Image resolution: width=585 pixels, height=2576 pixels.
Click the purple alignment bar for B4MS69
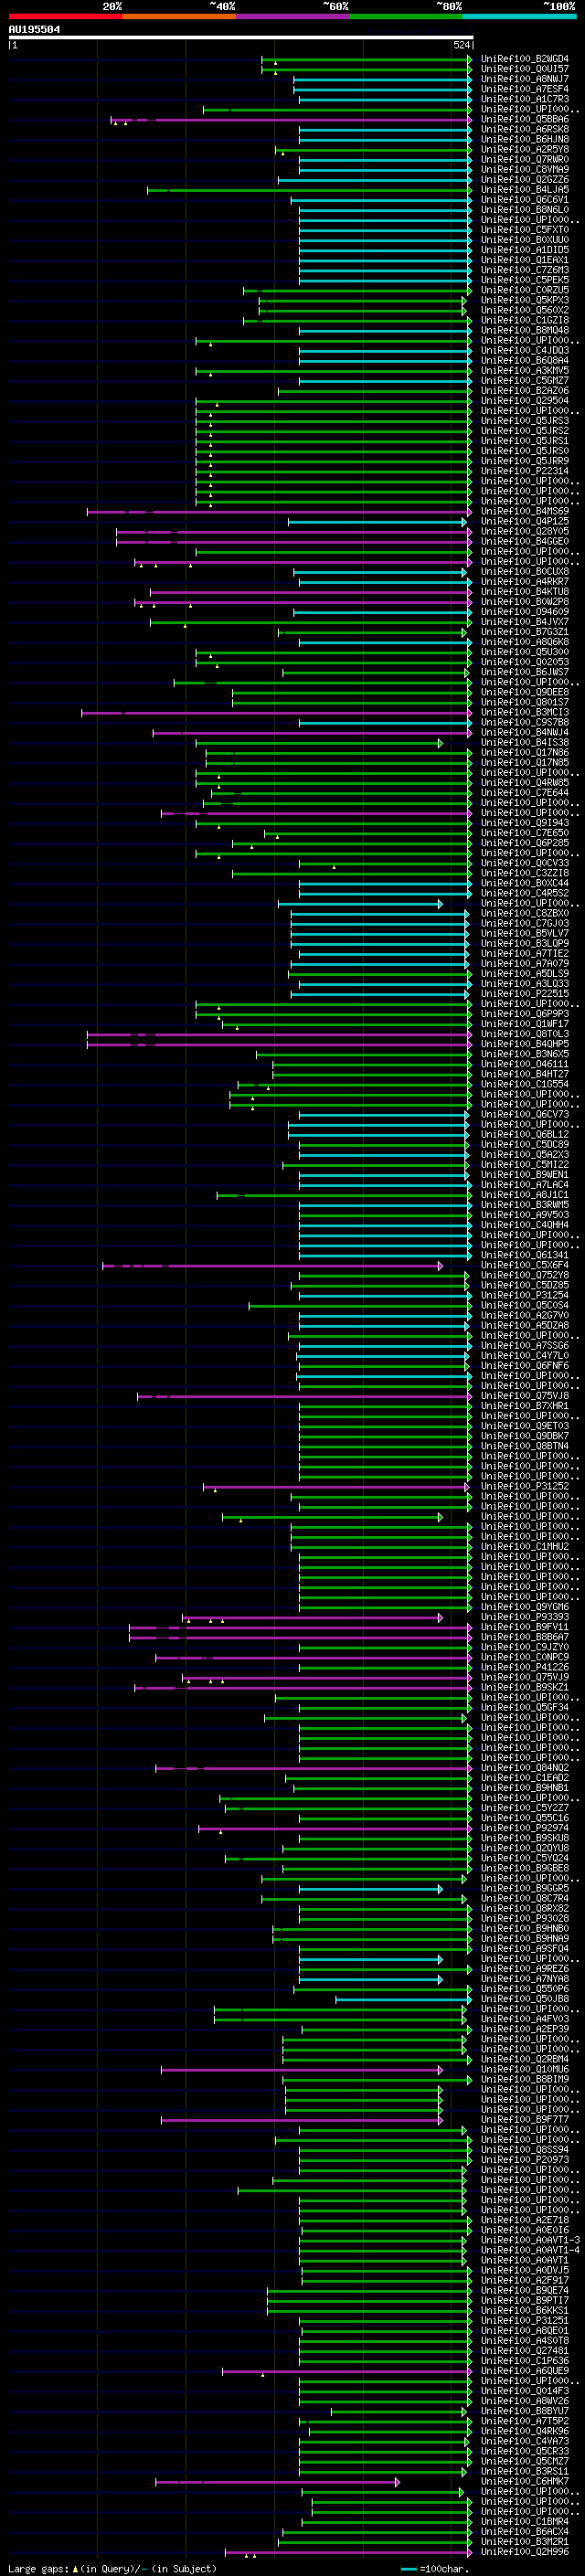[x=279, y=512]
